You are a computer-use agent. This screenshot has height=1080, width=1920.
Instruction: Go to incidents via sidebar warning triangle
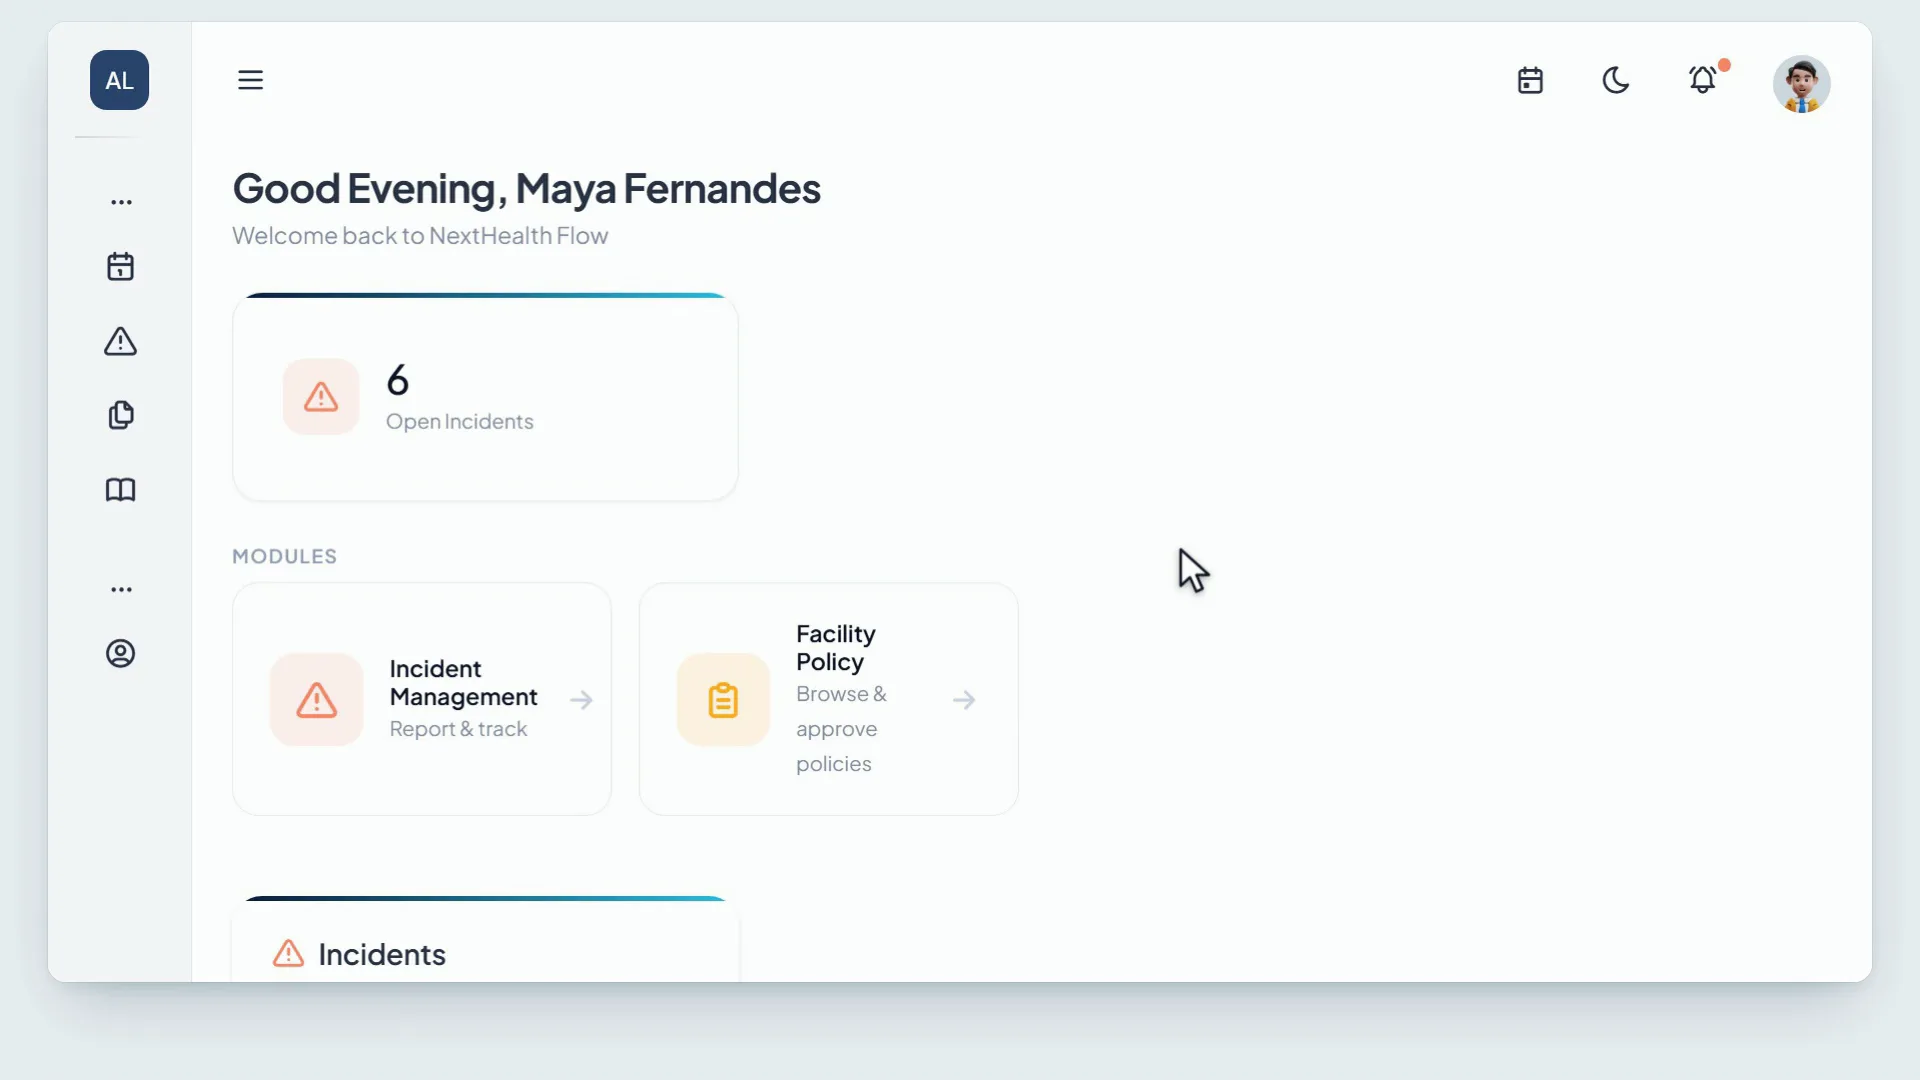click(121, 341)
